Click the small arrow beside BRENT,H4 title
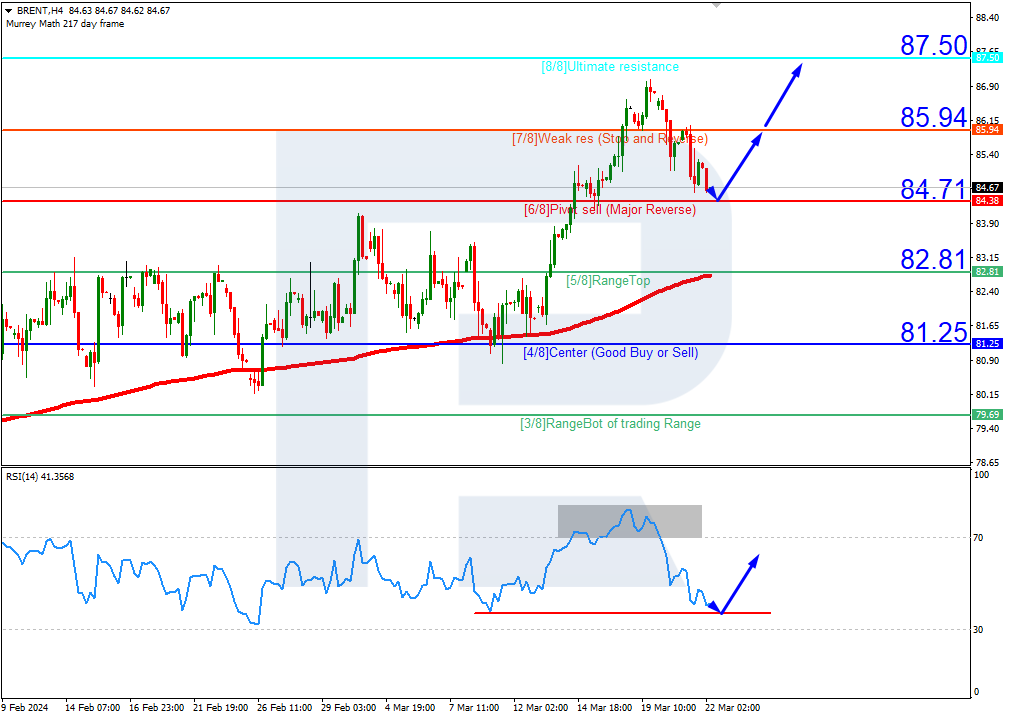This screenshot has width=1009, height=719. click(x=8, y=11)
